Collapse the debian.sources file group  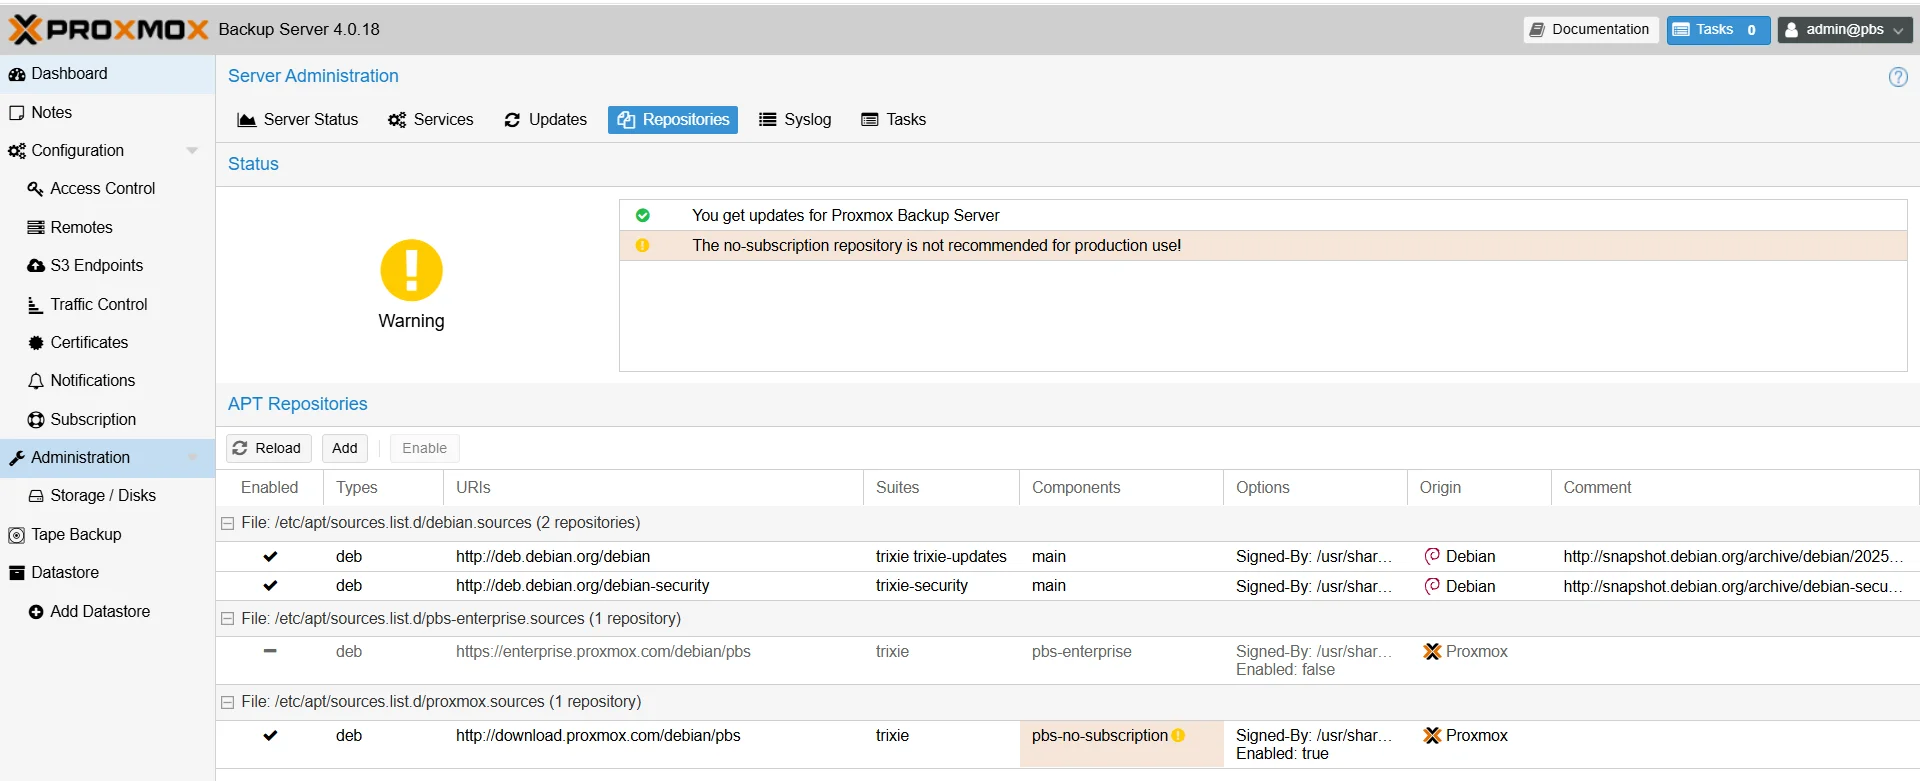pos(227,523)
